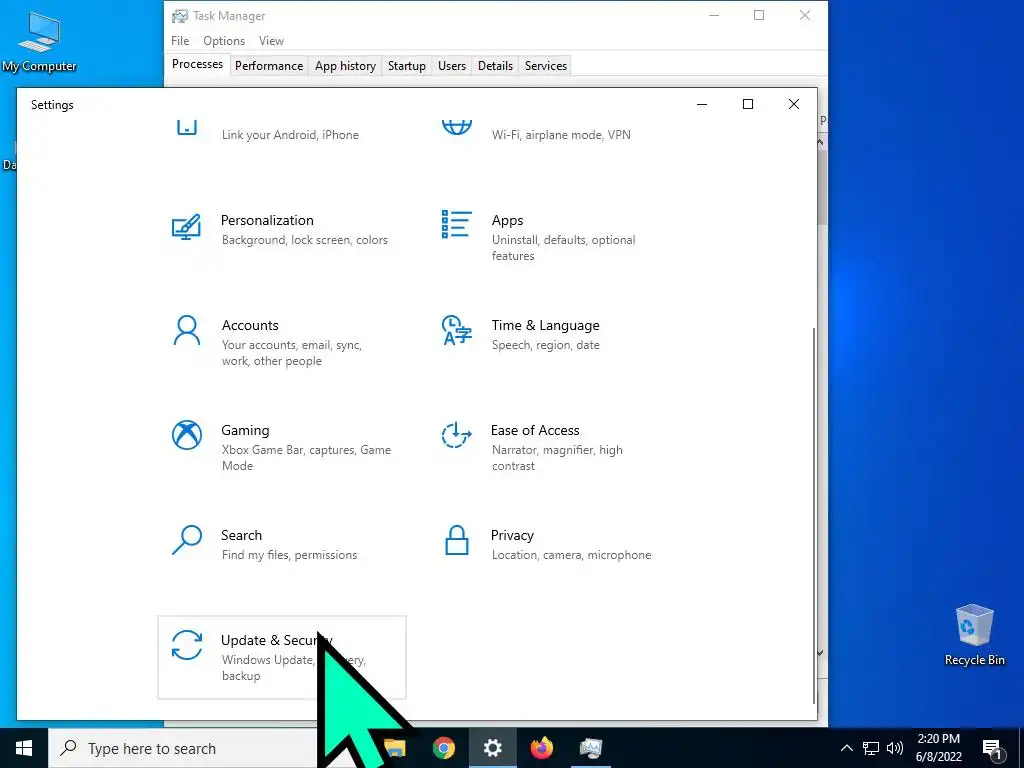Select the My Computer desktop icon
Image resolution: width=1024 pixels, height=768 pixels.
[x=39, y=41]
